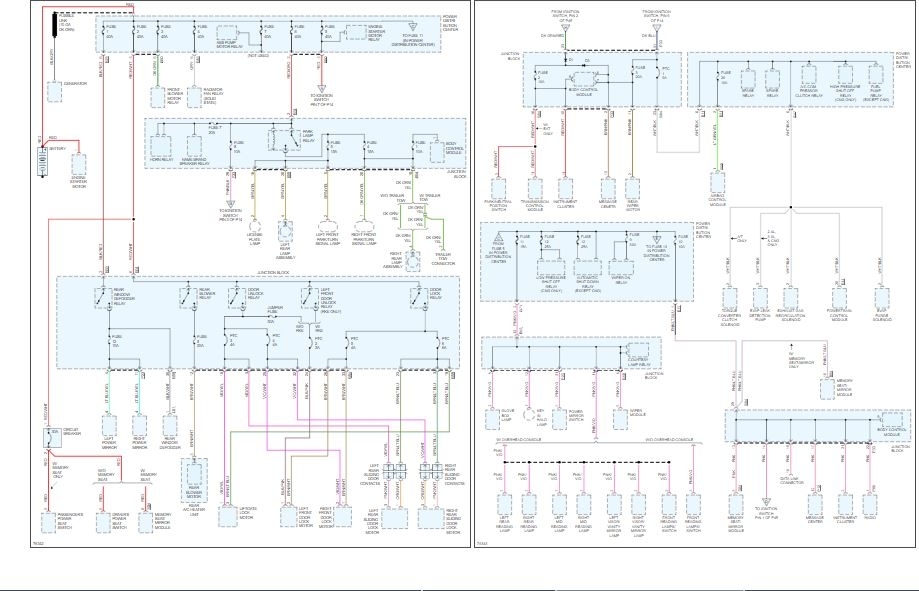
Task: Click the Left Power Mirror box
Action: 109,425
